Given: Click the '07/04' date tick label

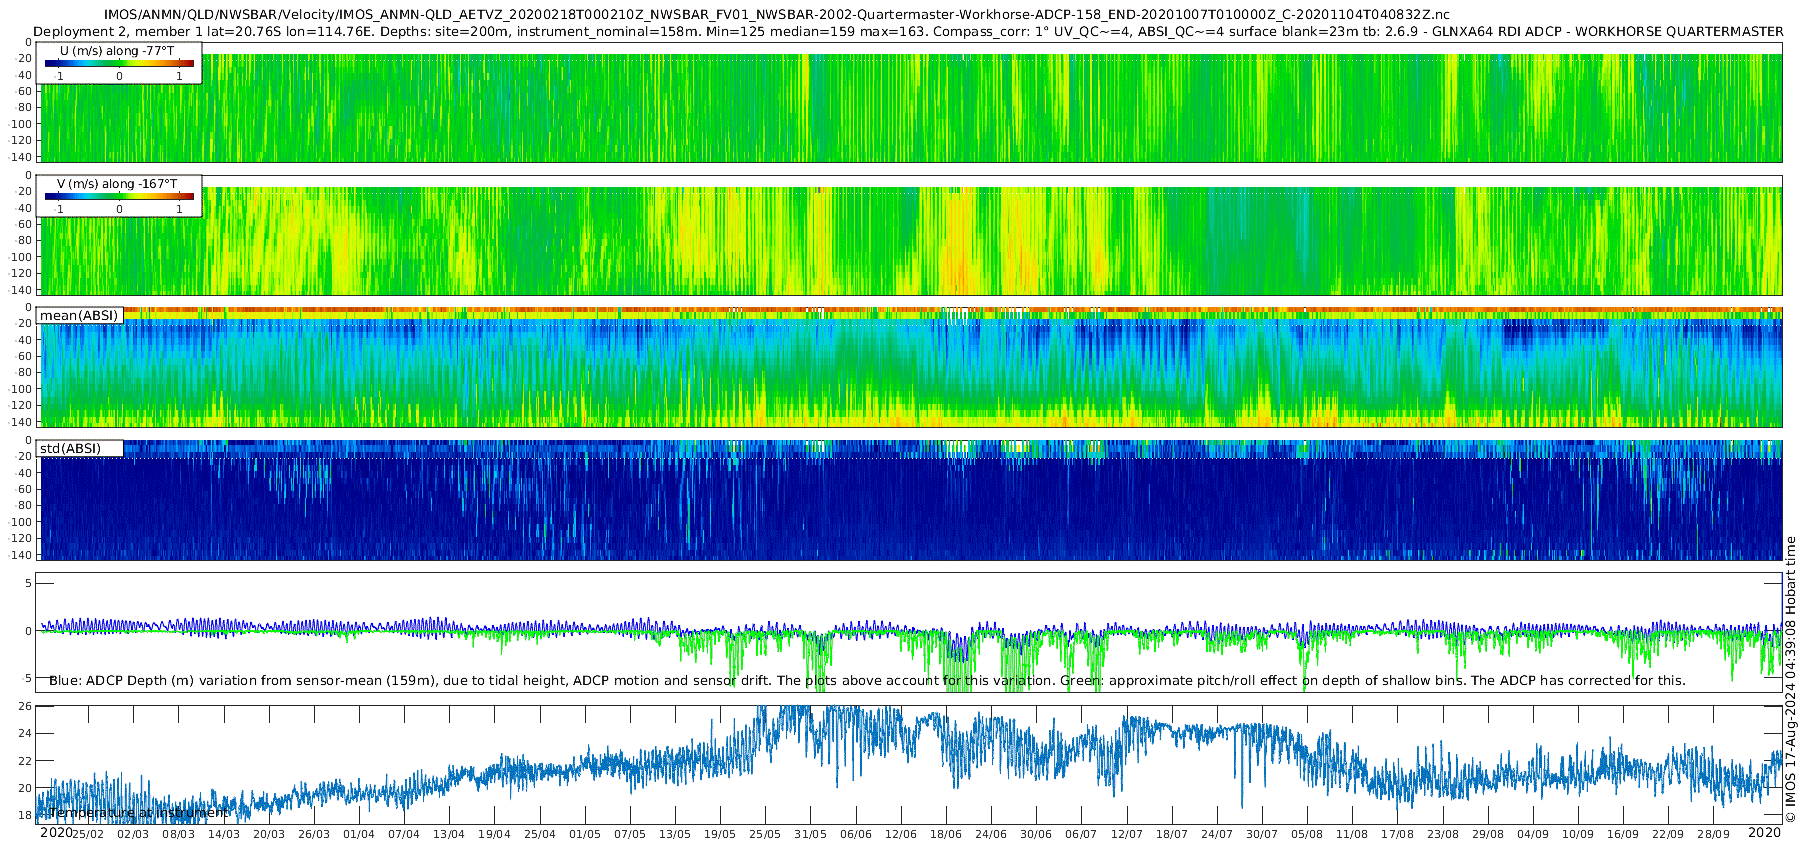Looking at the screenshot, I should pyautogui.click(x=404, y=834).
